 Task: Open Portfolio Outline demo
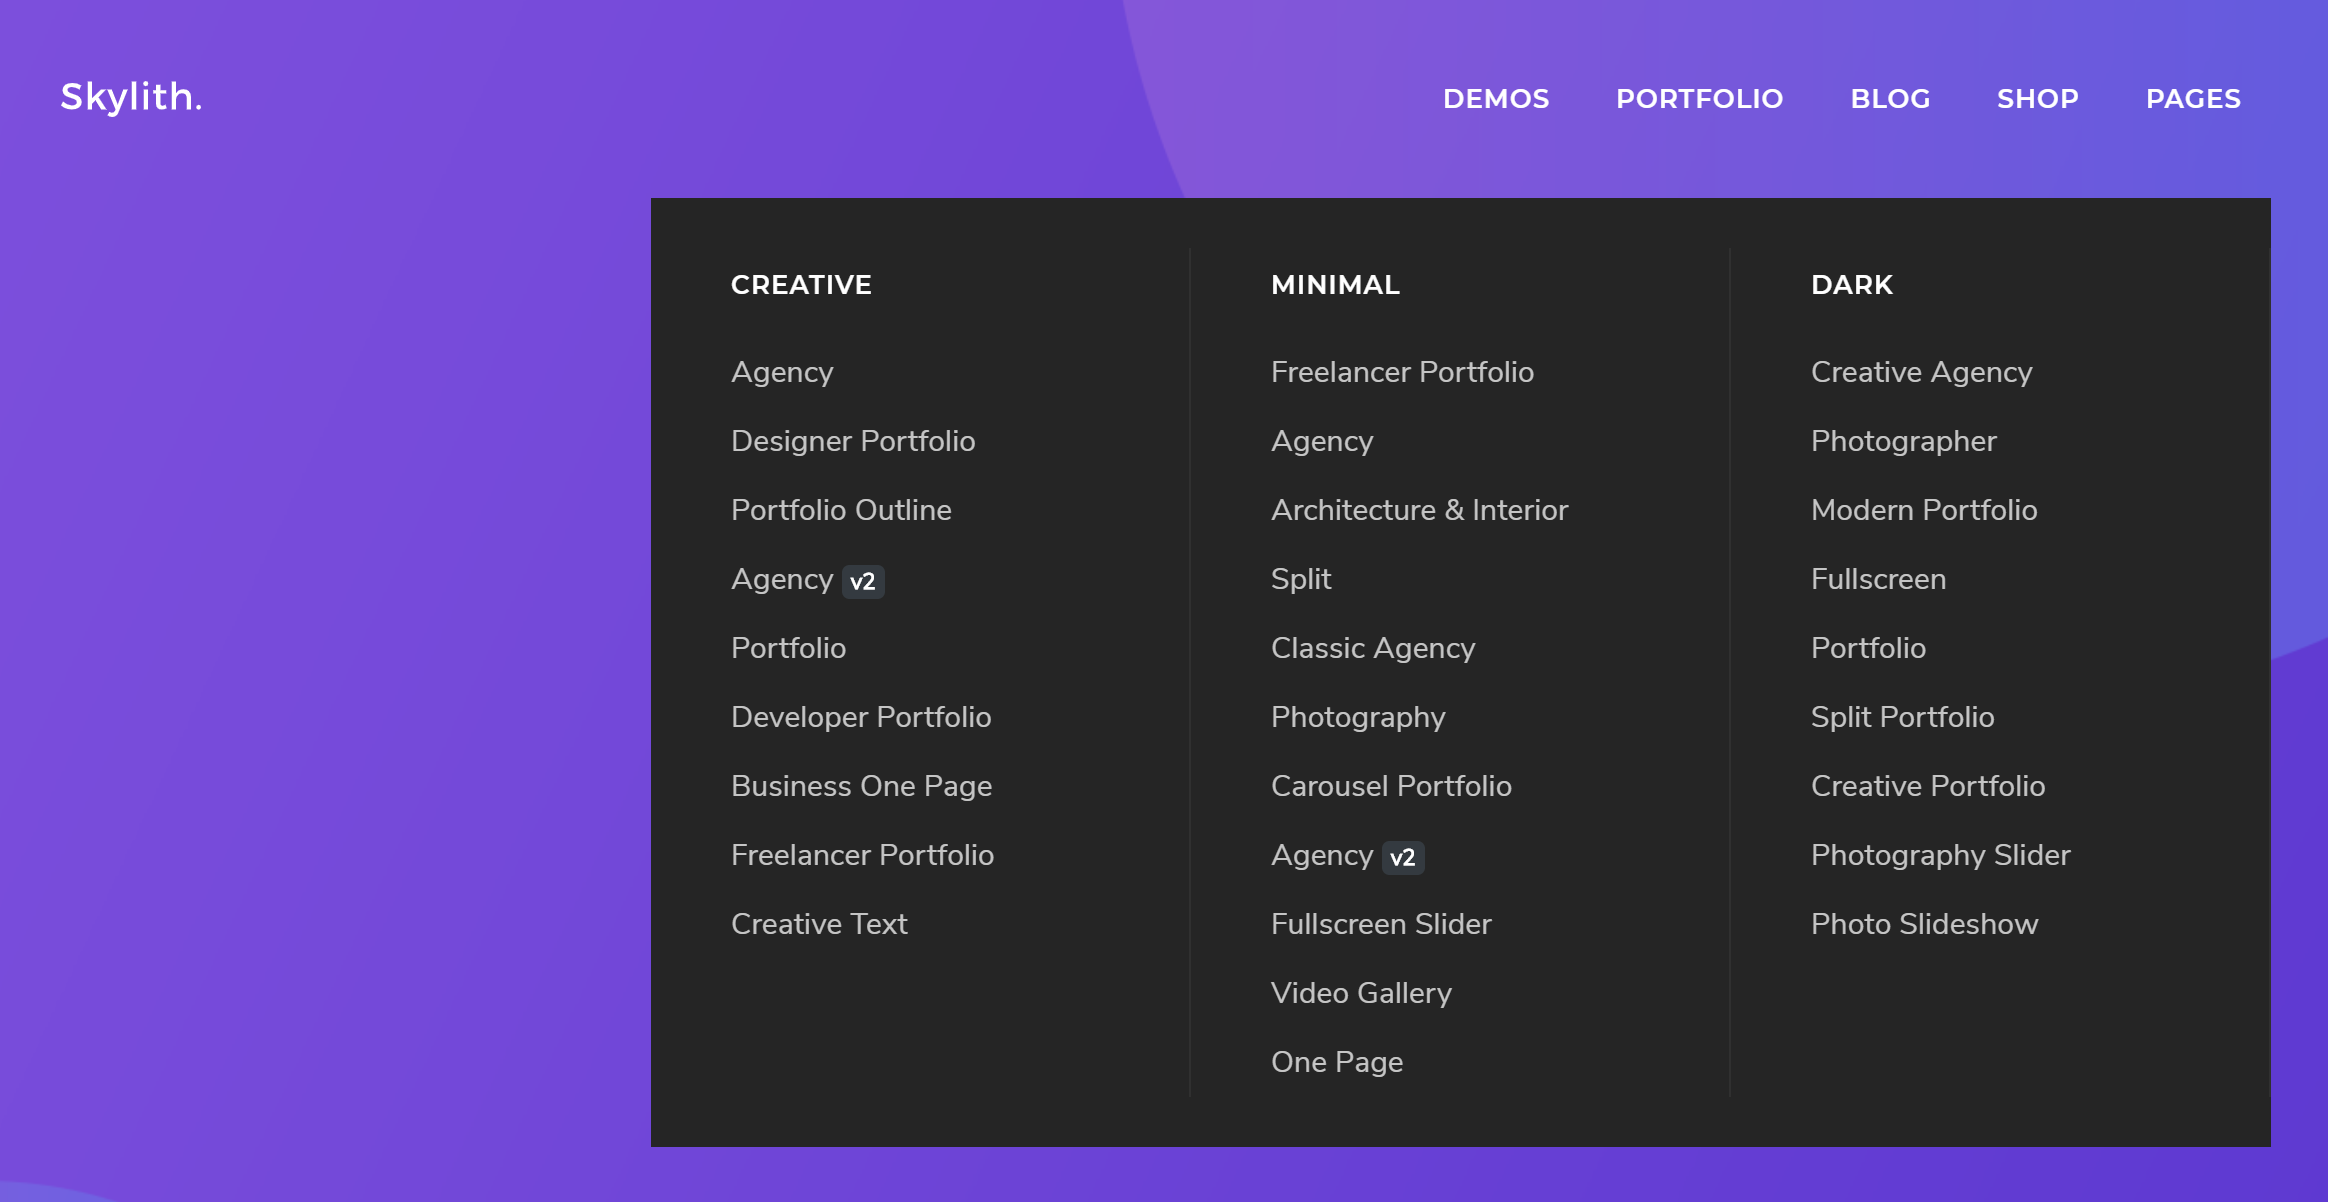coord(841,510)
